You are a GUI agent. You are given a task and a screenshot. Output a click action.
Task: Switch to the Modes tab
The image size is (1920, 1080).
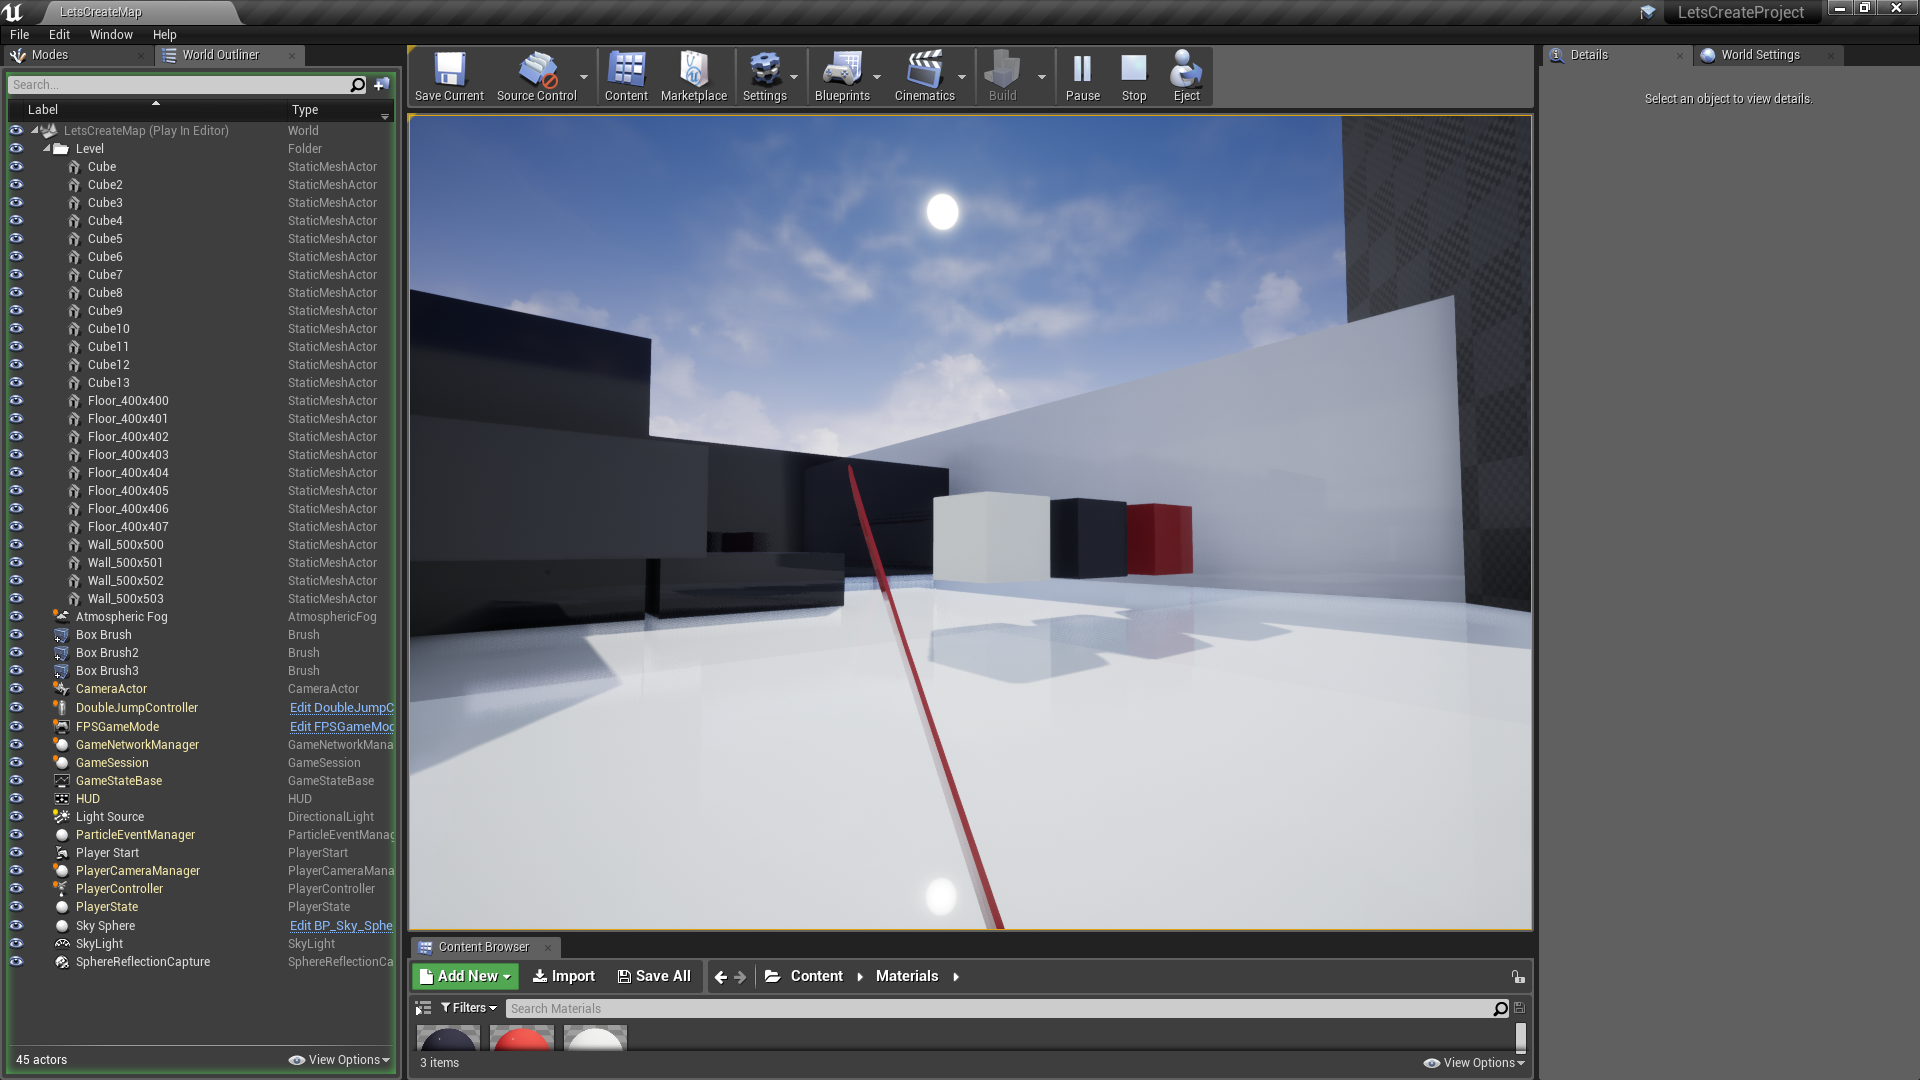77,55
